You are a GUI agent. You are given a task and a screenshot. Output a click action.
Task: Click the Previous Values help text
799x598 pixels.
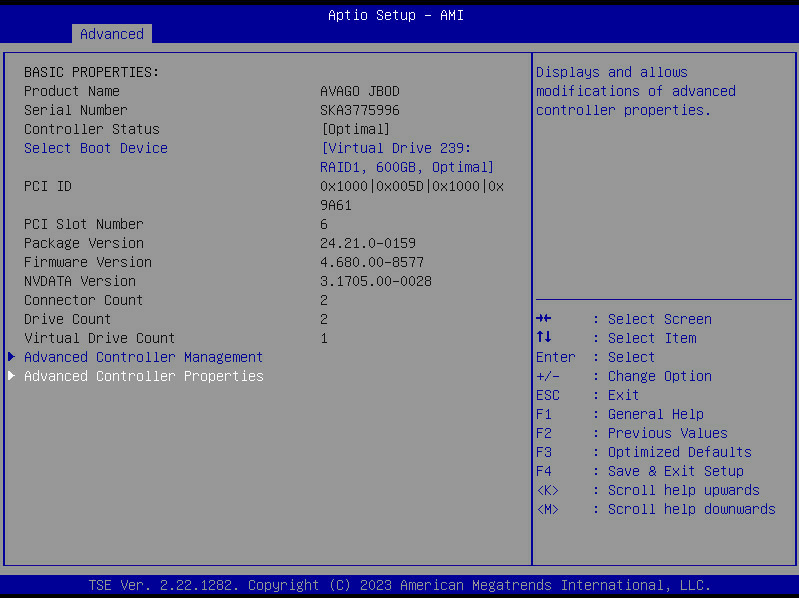(x=668, y=433)
